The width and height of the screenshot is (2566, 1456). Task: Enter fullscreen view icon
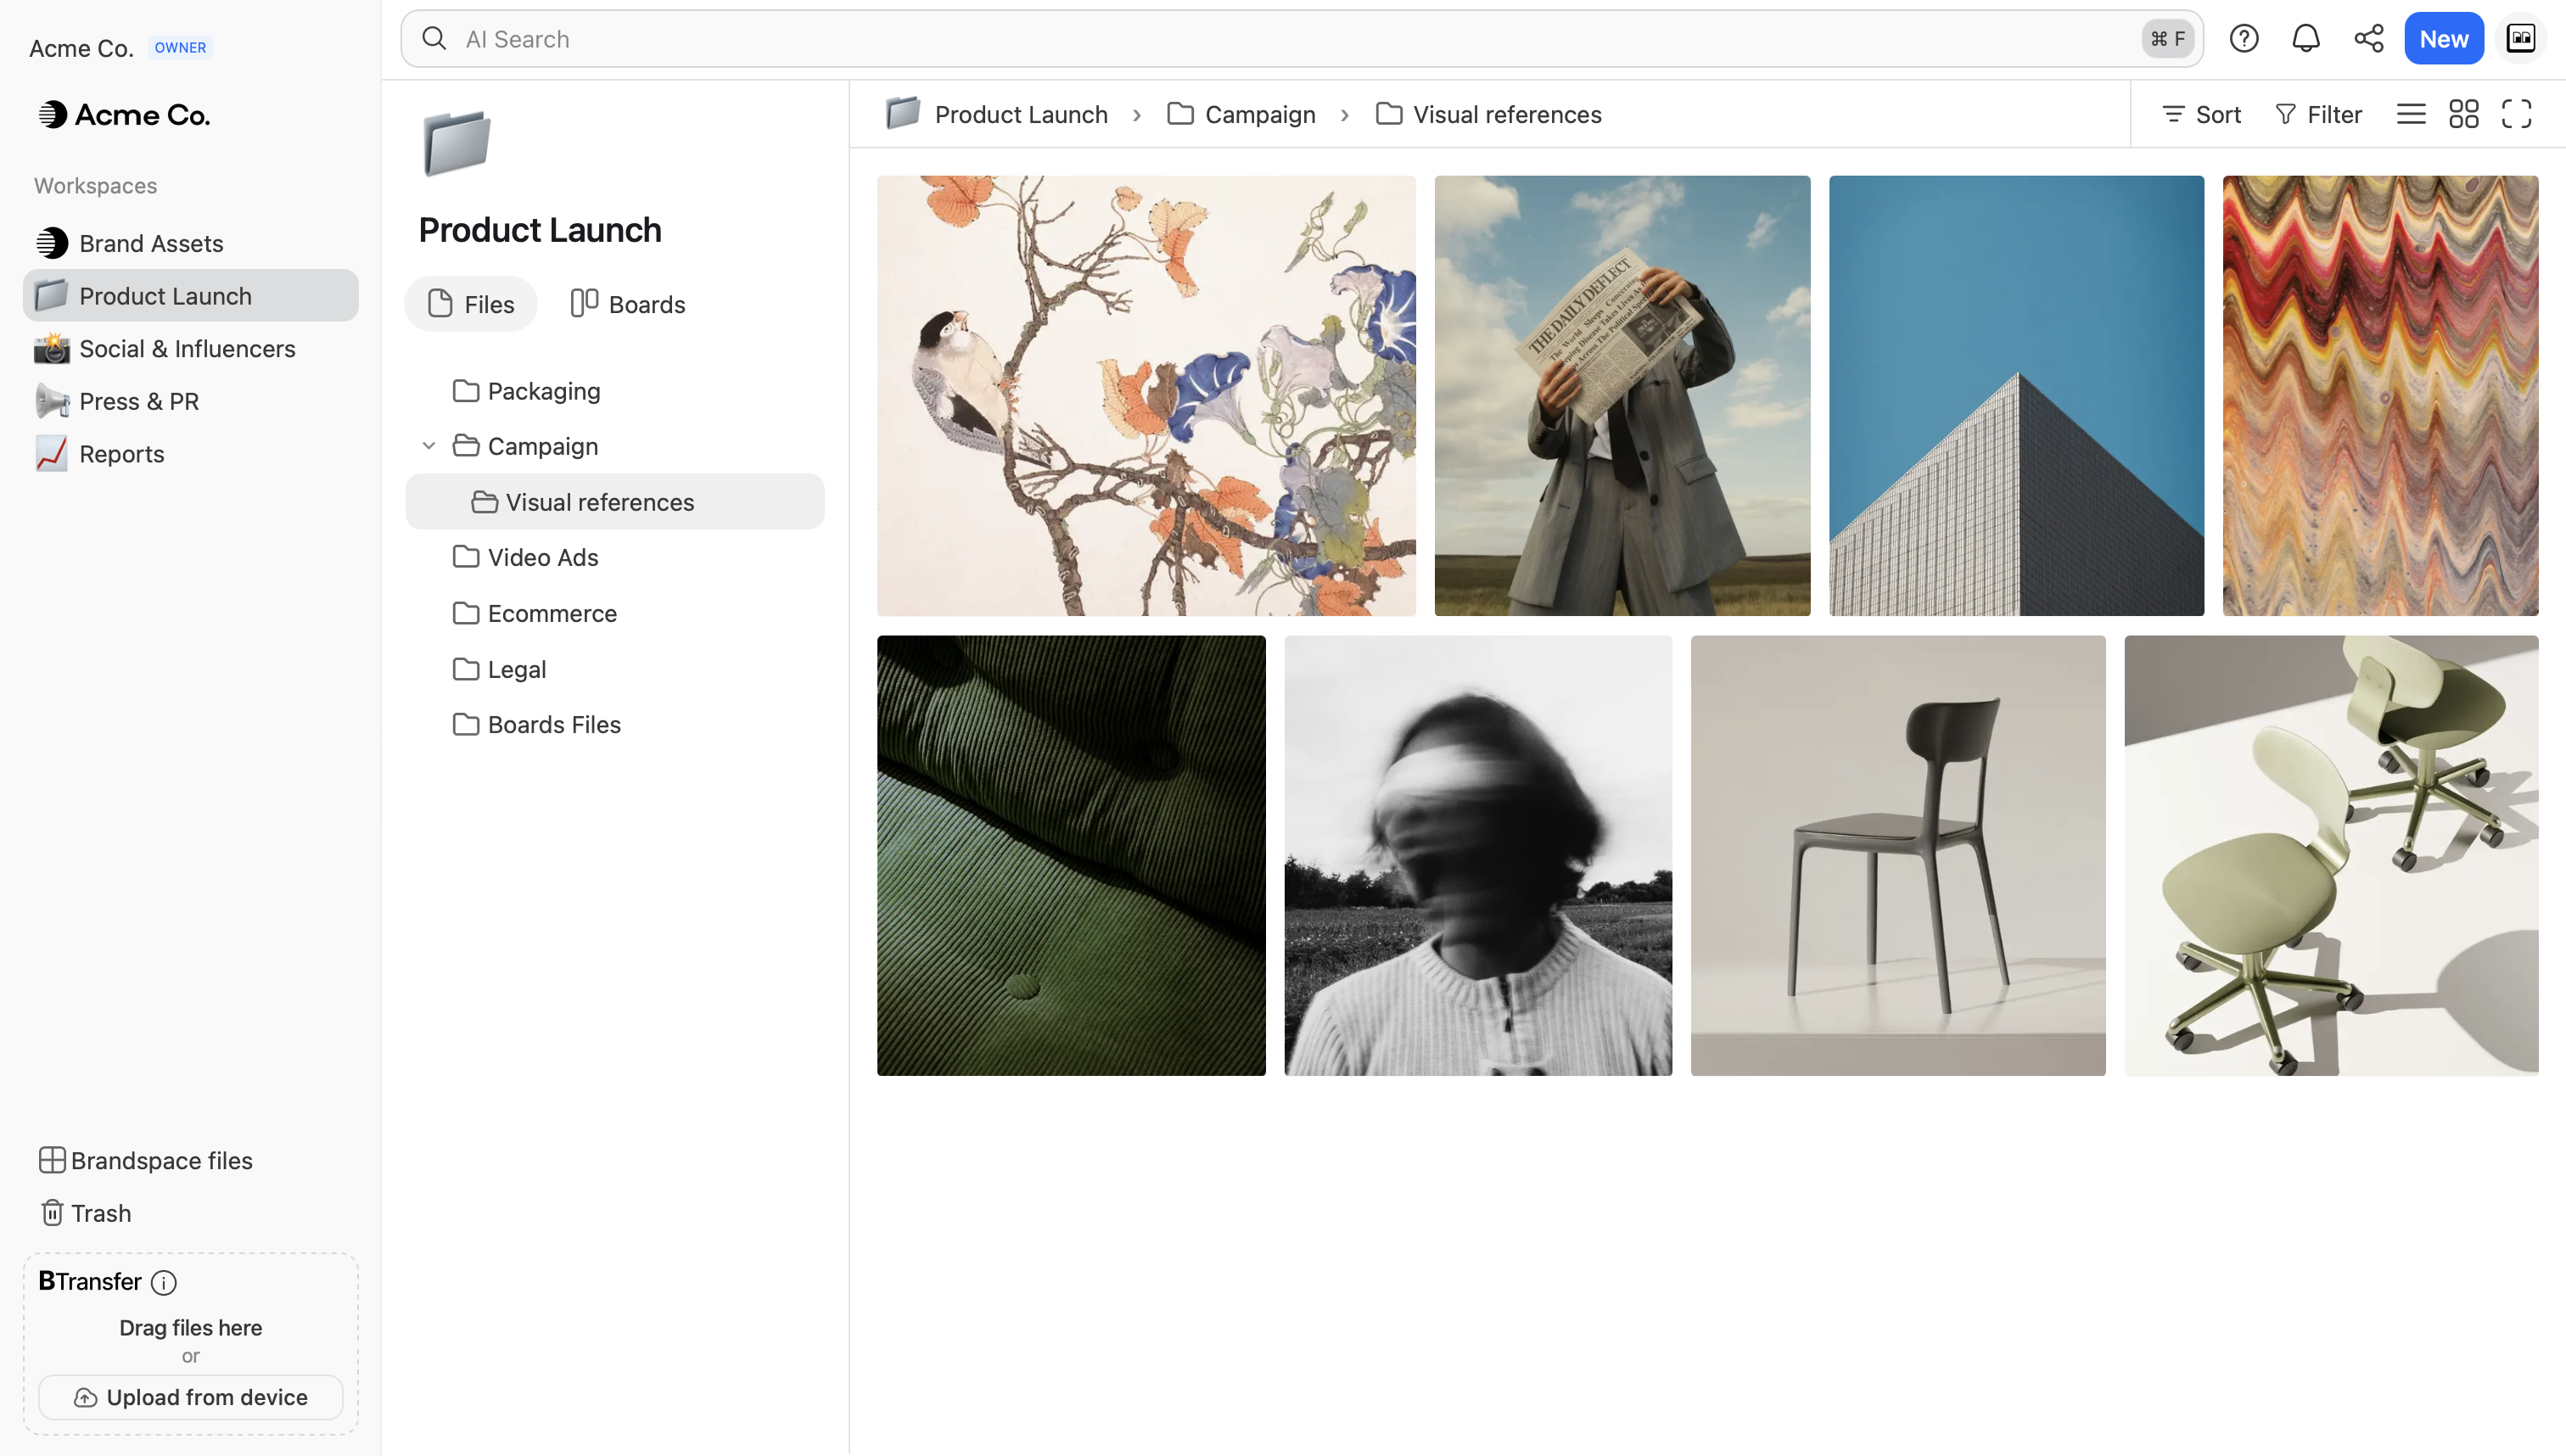[2516, 114]
